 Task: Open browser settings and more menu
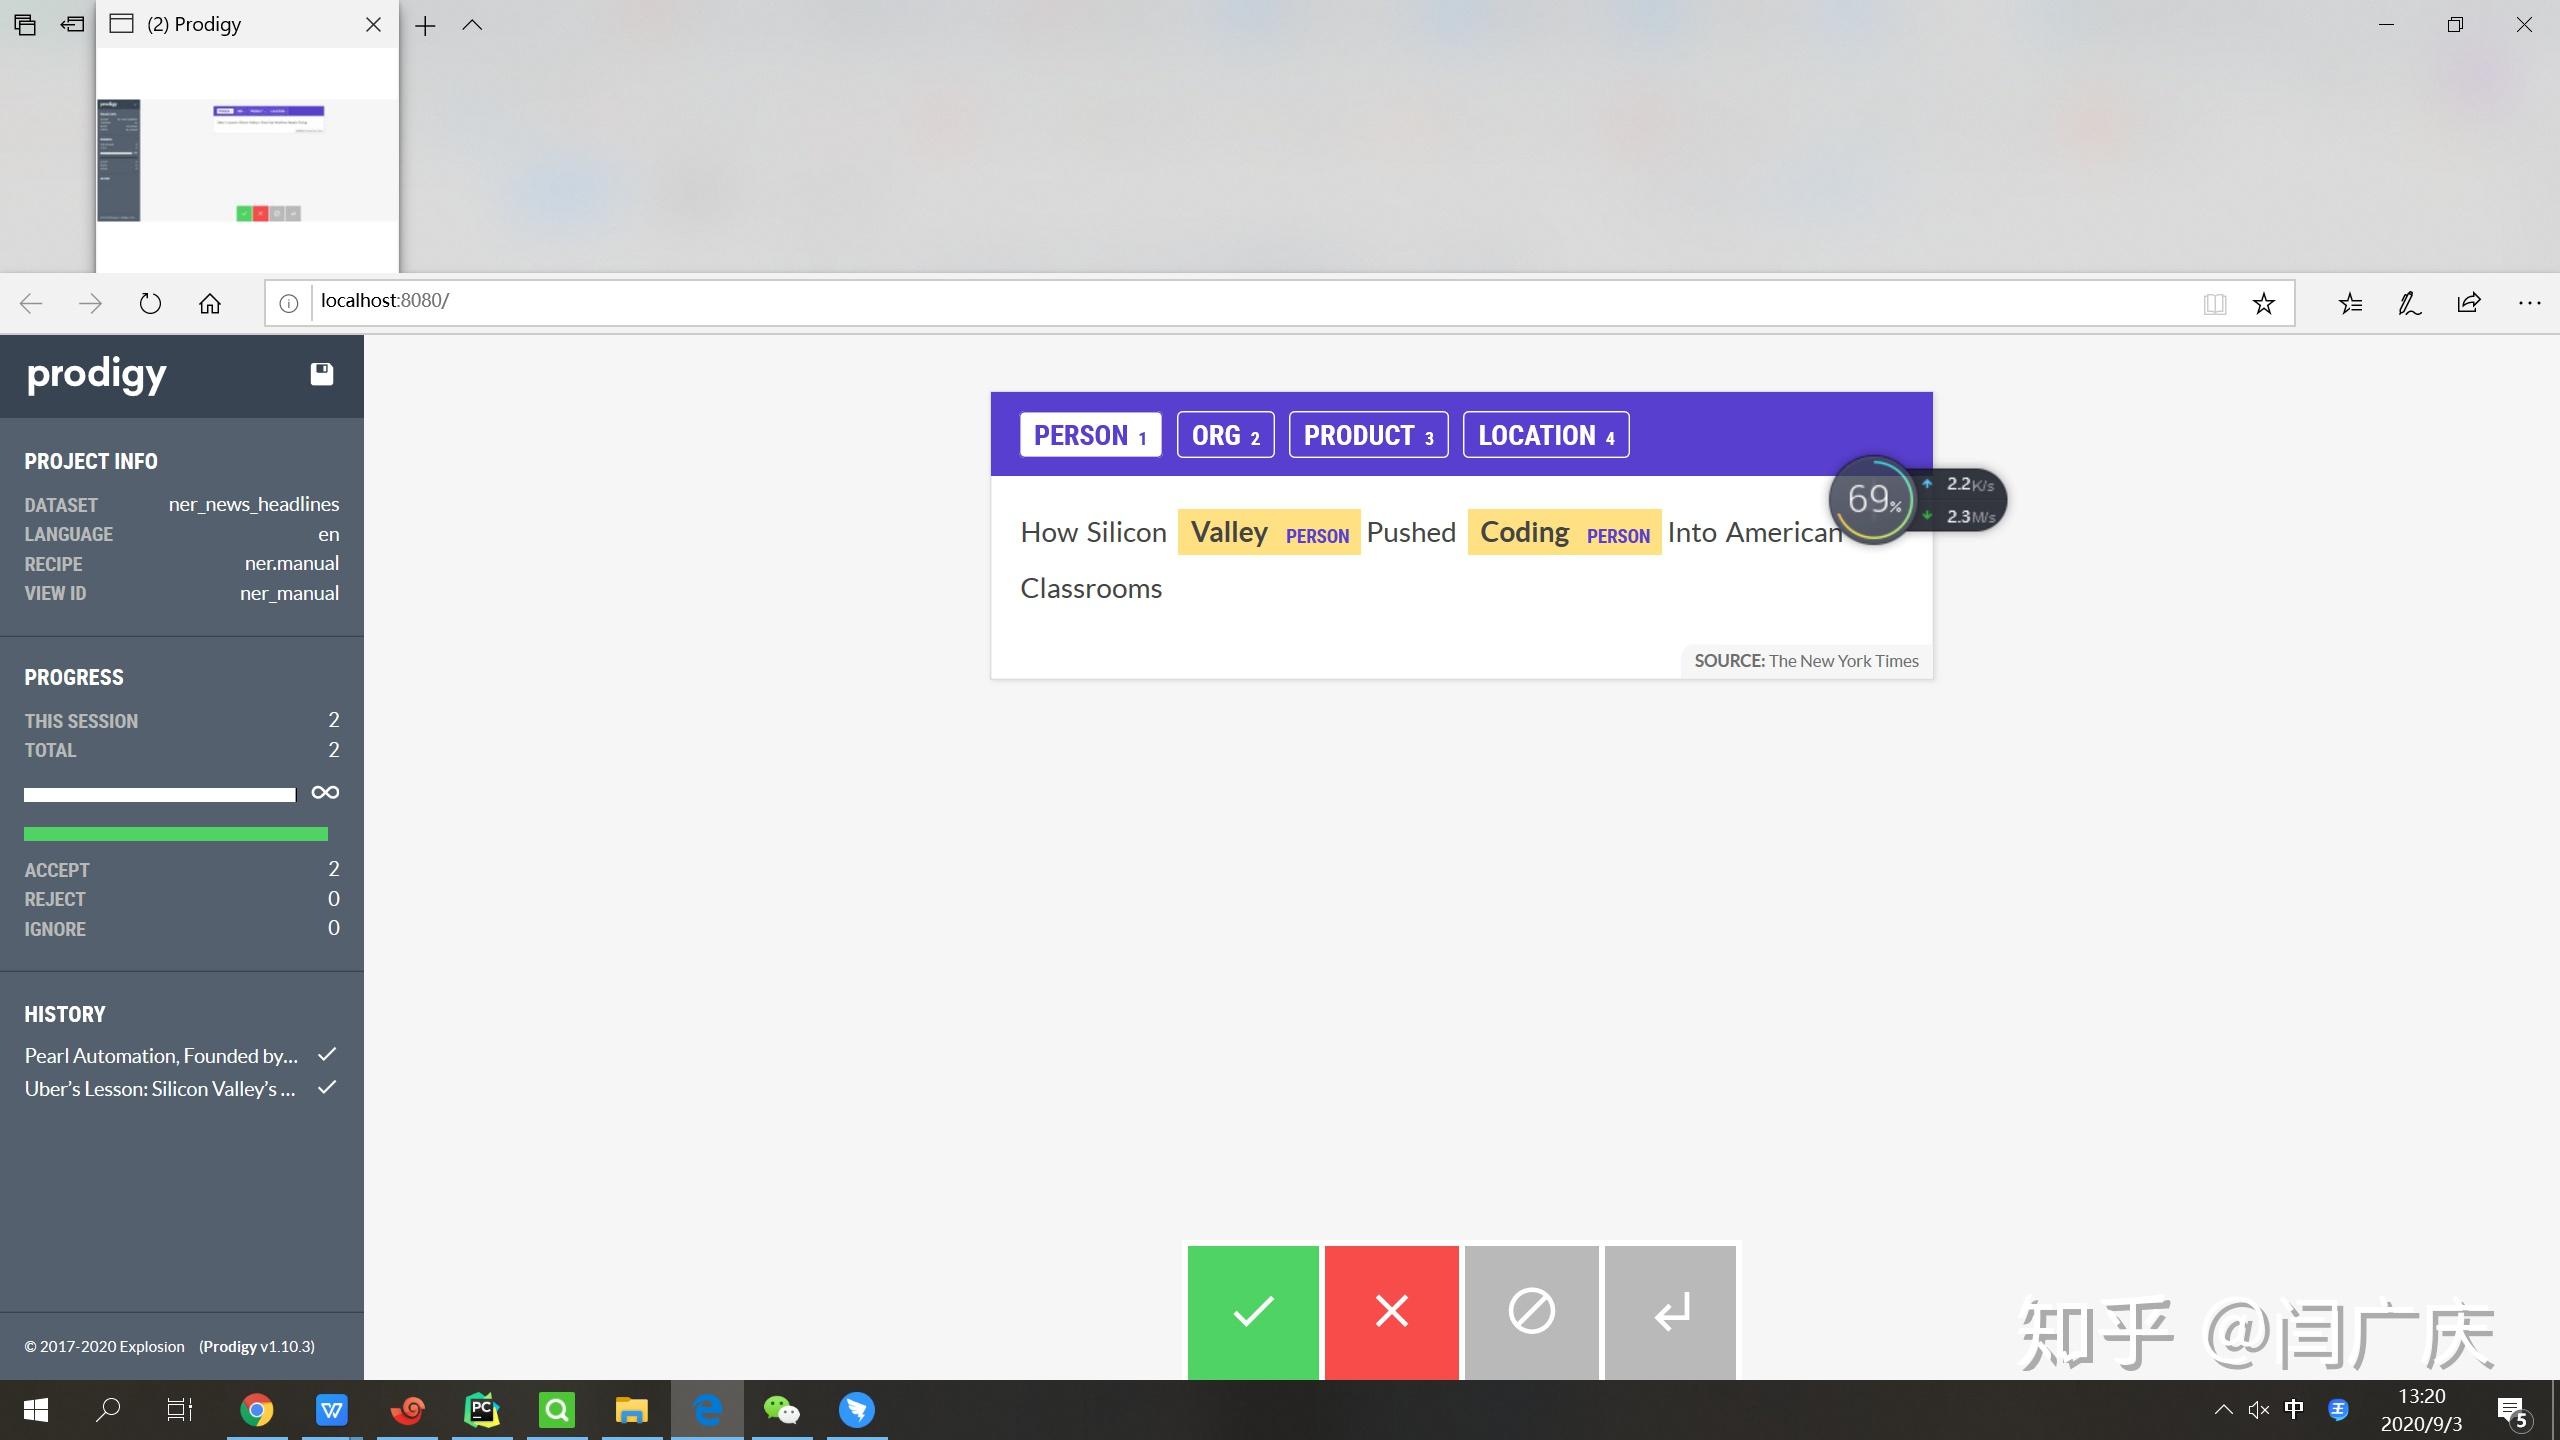point(2529,303)
